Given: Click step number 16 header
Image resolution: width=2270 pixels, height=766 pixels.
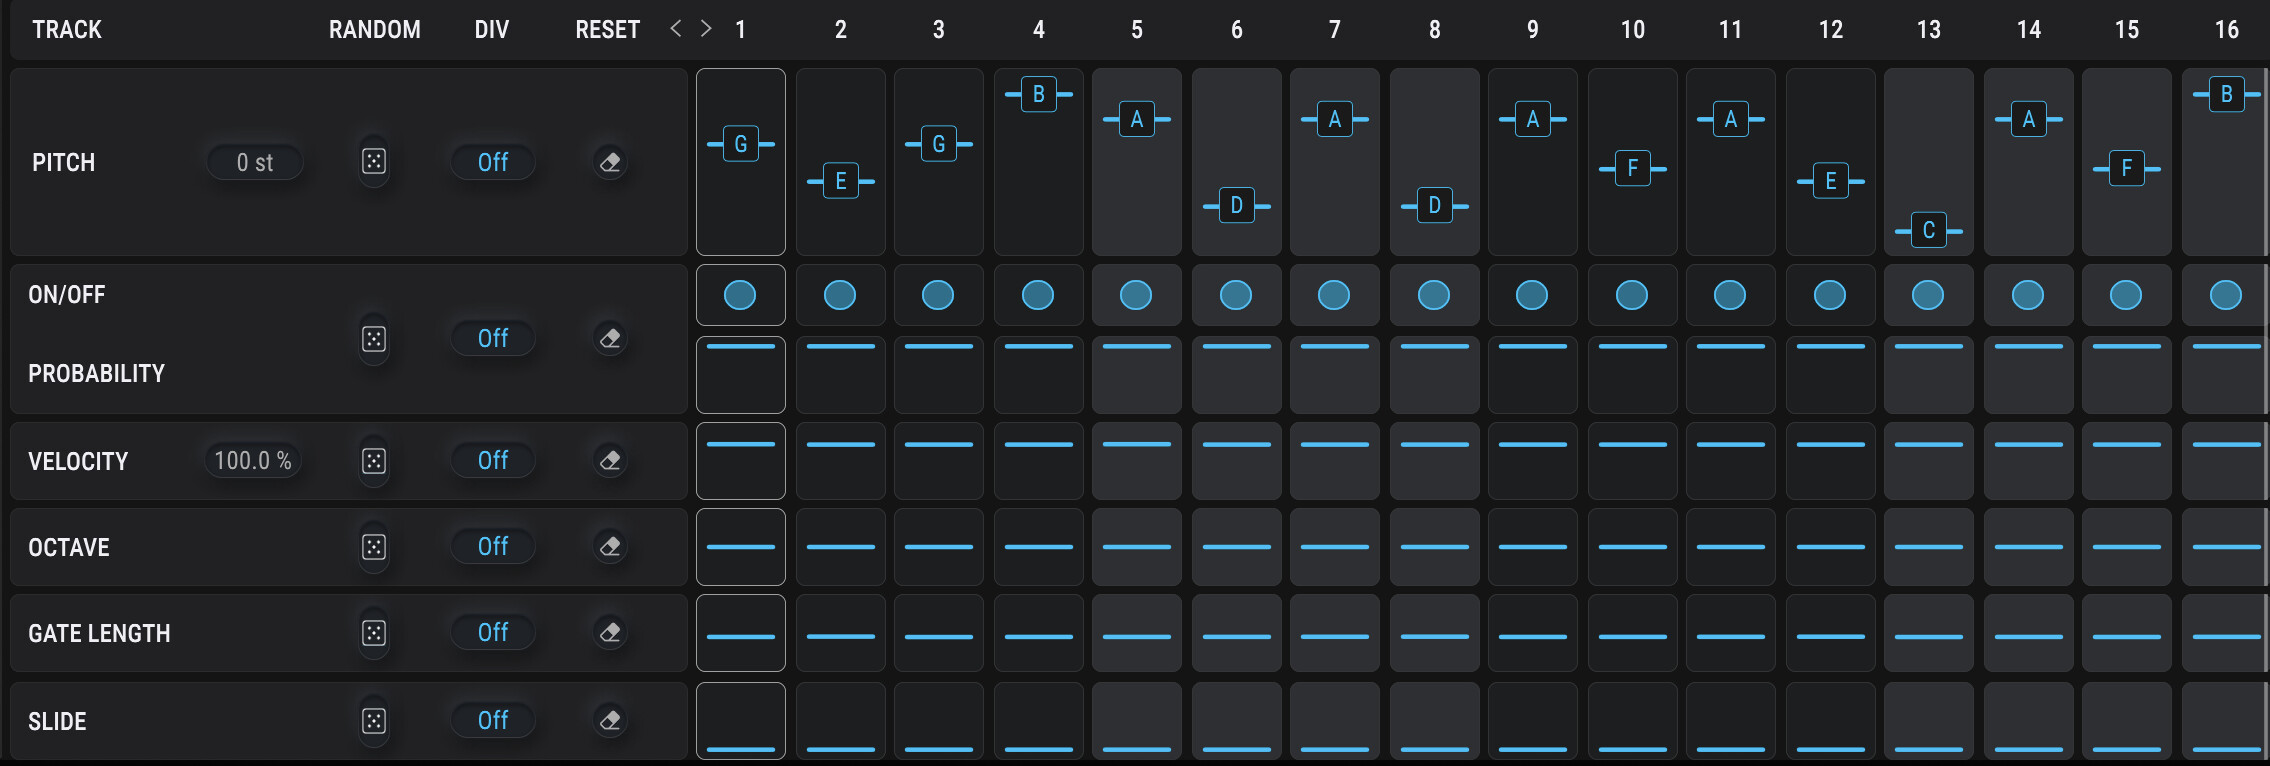Looking at the screenshot, I should tap(2227, 30).
